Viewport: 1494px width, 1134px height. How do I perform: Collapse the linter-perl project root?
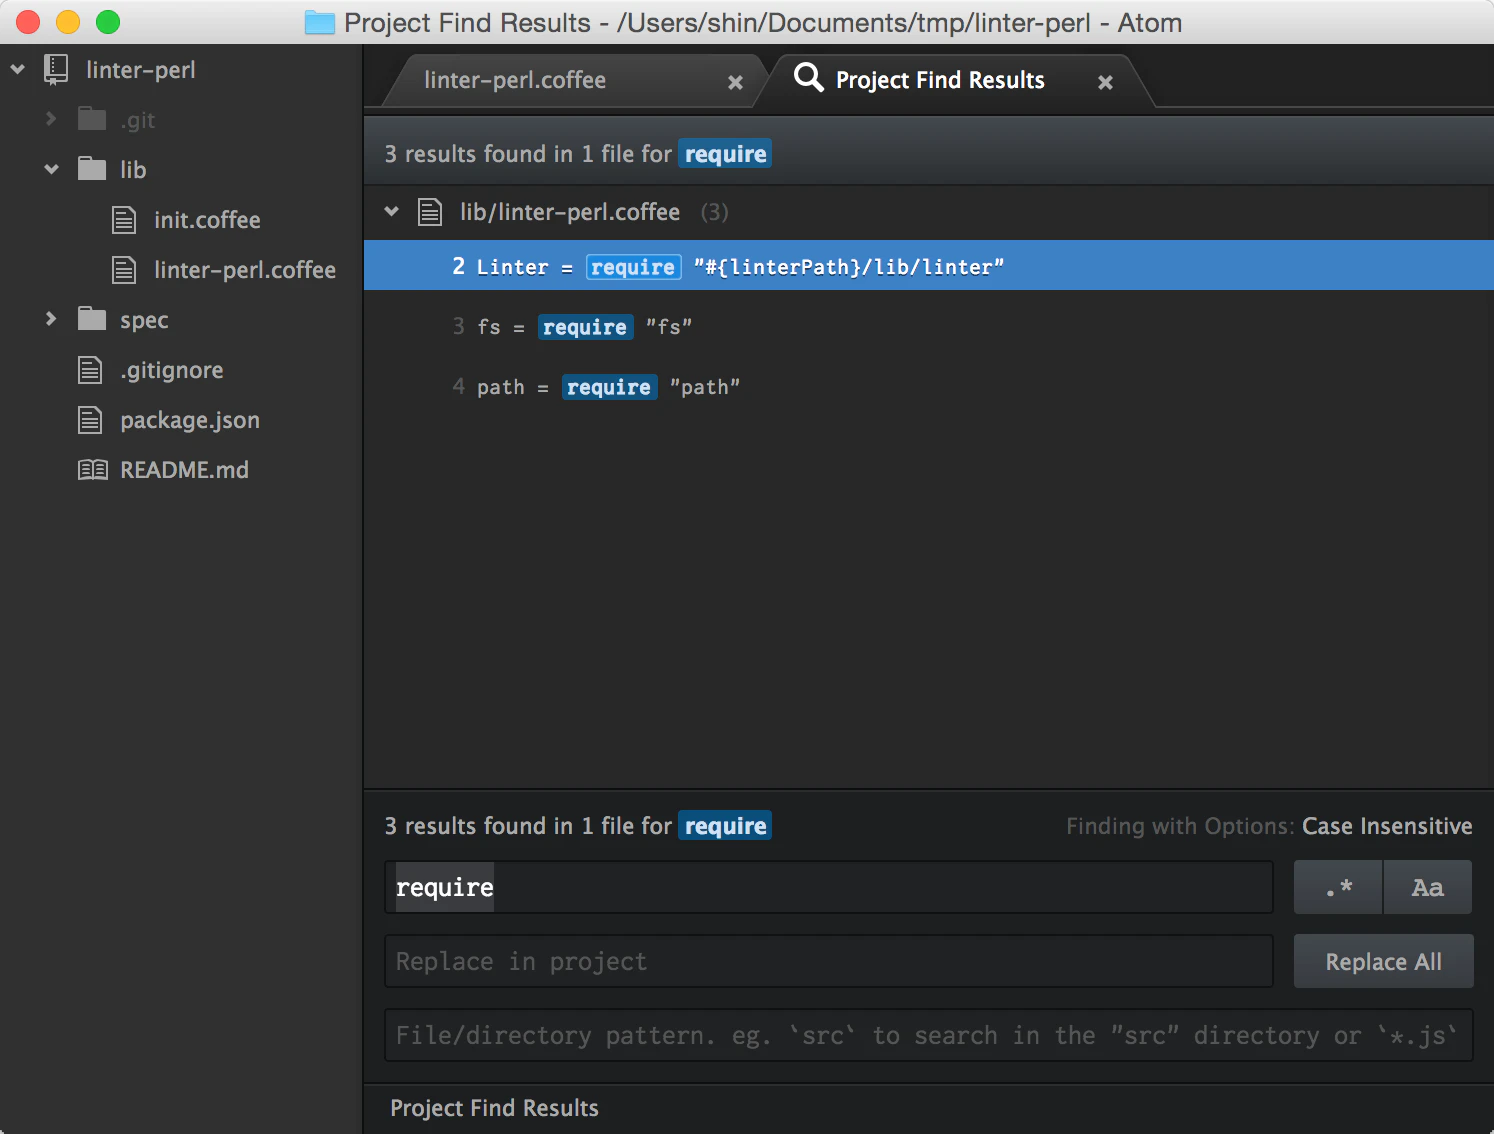coord(17,69)
